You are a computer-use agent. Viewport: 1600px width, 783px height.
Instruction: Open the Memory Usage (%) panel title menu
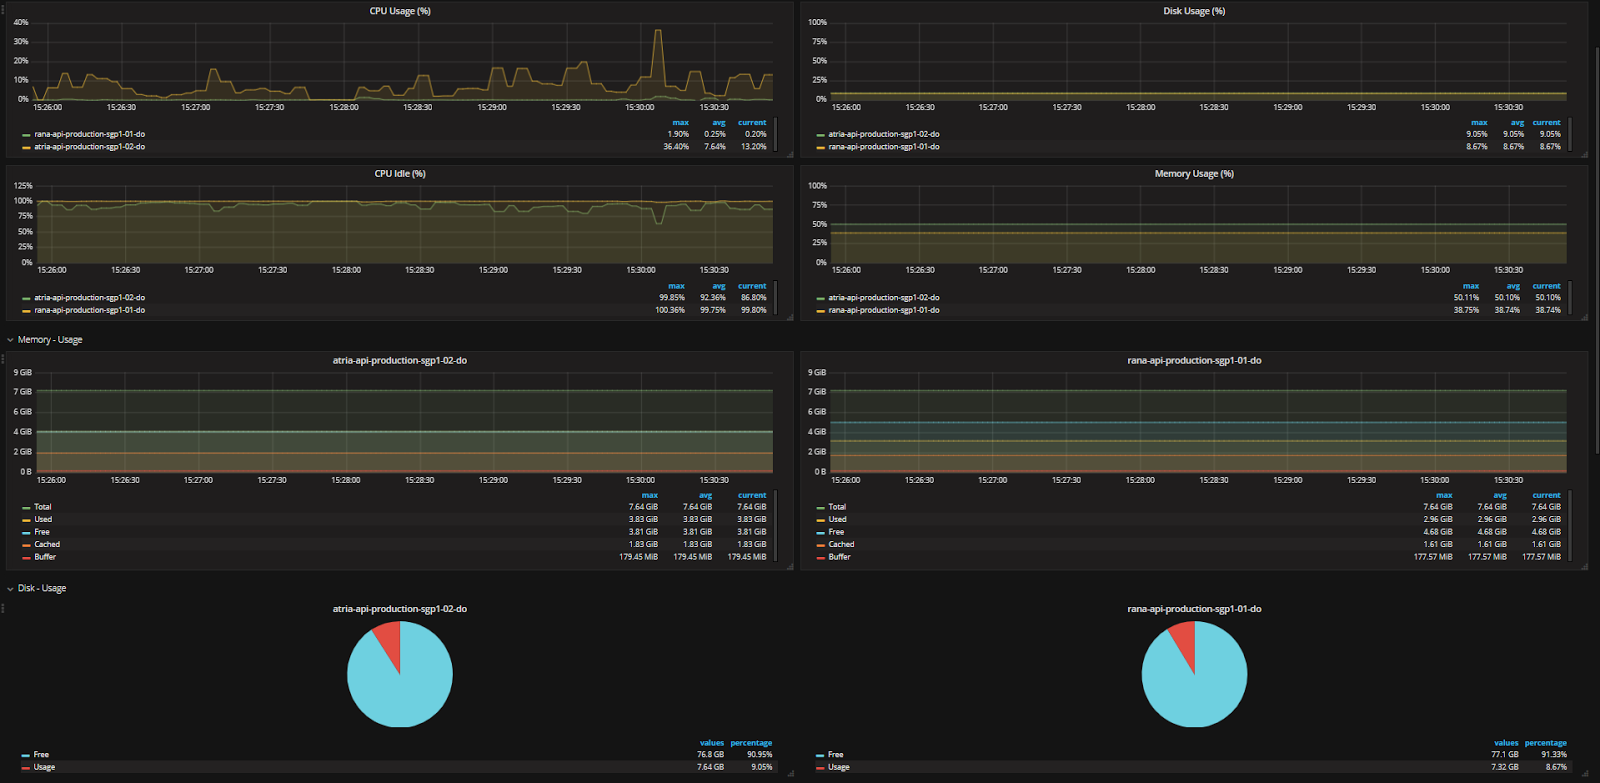tap(1194, 174)
